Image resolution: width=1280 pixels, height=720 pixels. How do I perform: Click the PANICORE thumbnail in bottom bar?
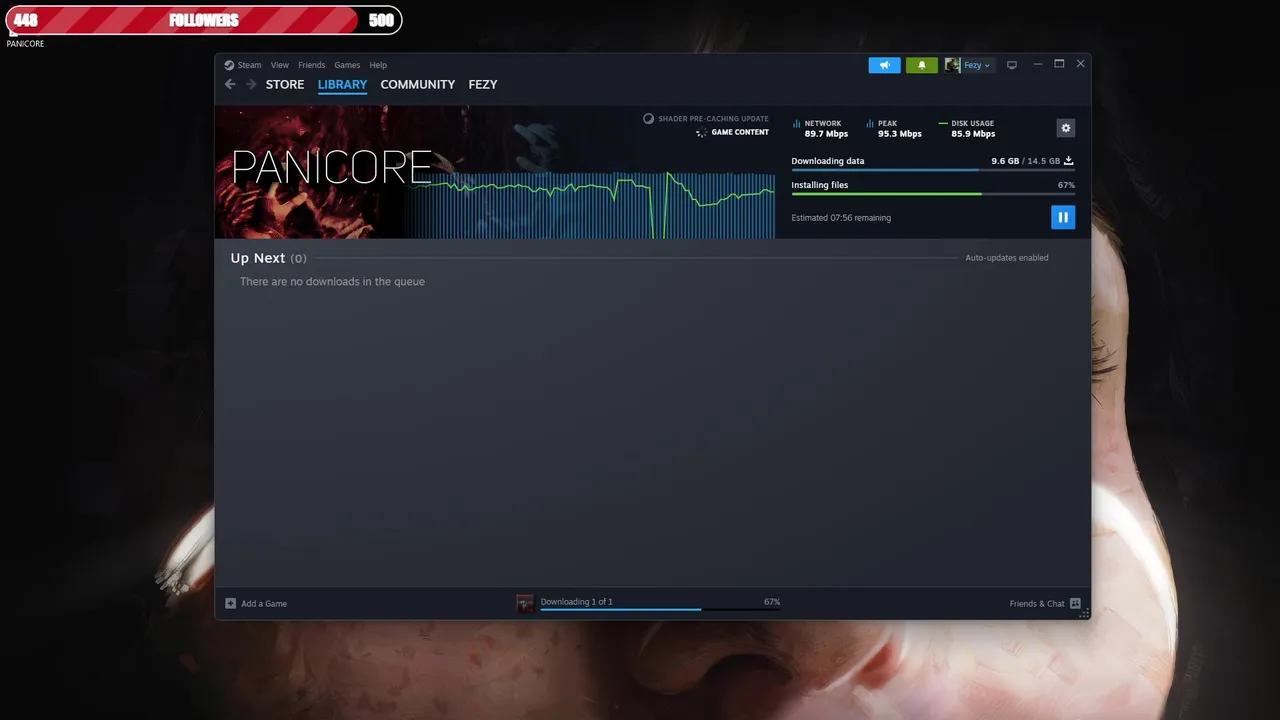pyautogui.click(x=525, y=603)
